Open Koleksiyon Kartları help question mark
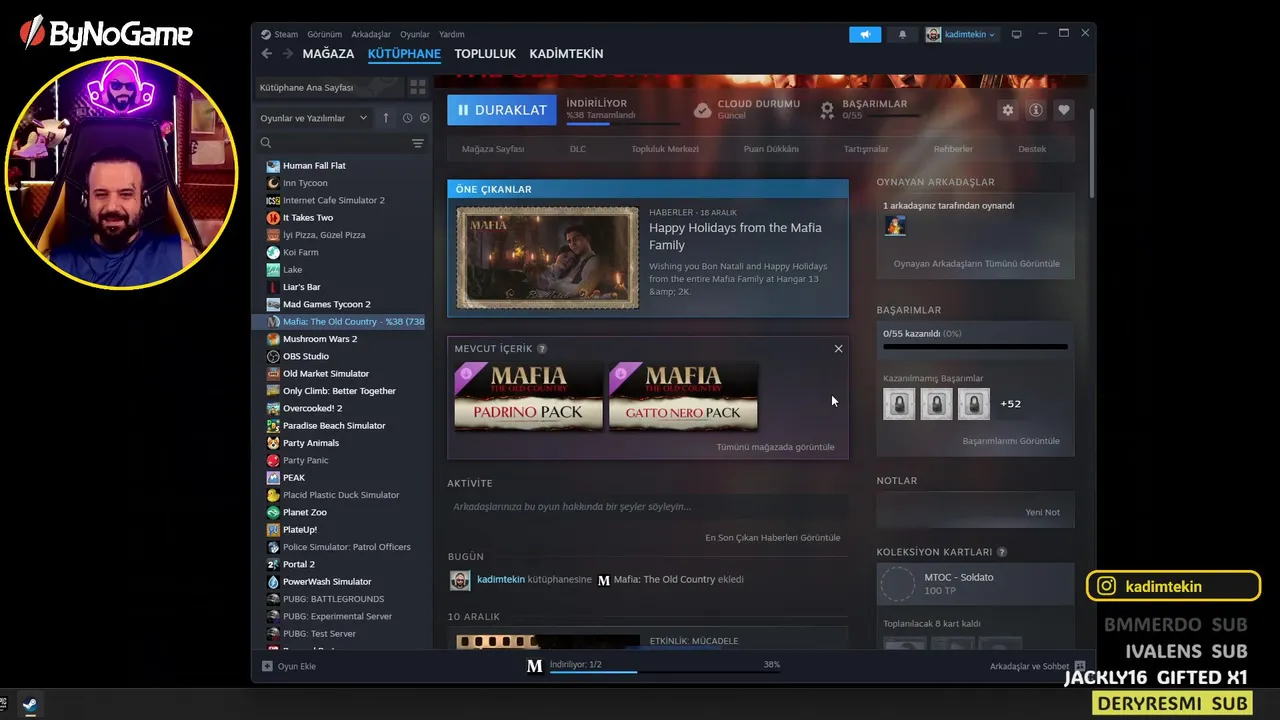The width and height of the screenshot is (1280, 720). click(1002, 552)
